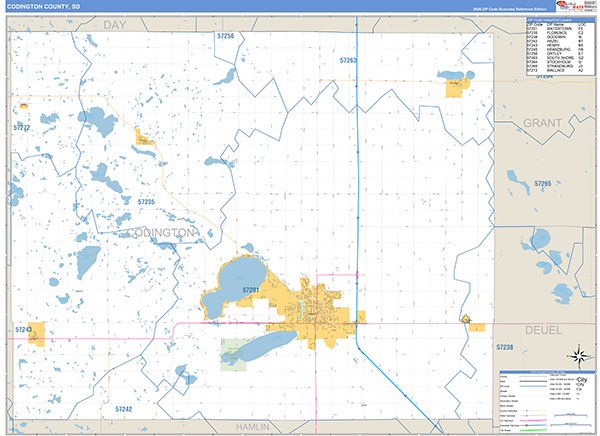Click the DEUEL county label
Screen dimensions: 600x436
546,328
